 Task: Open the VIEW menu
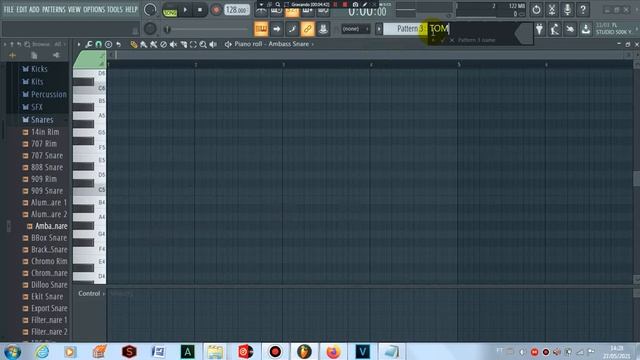[74, 9]
